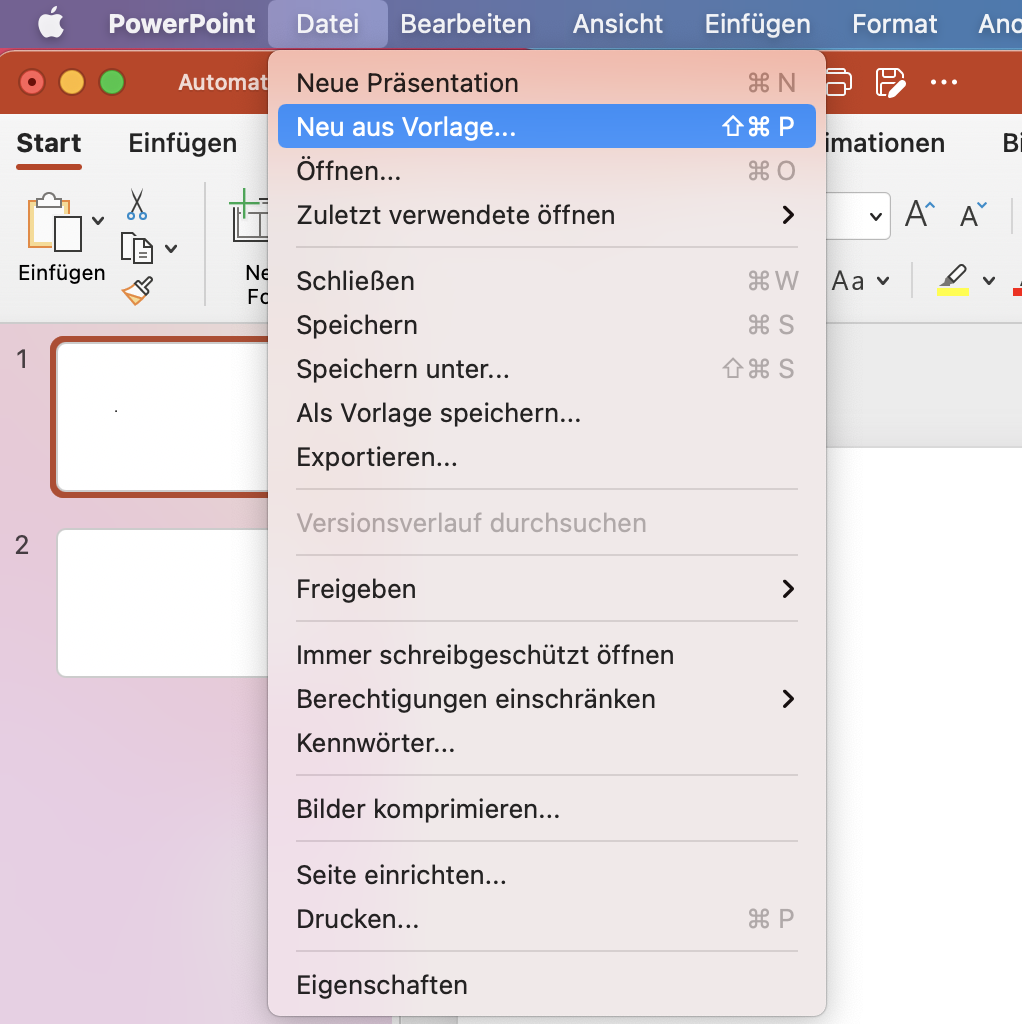Expand Zuletzt verwendete öffnen submenu
Screen dimensions: 1022x1024
coord(547,215)
